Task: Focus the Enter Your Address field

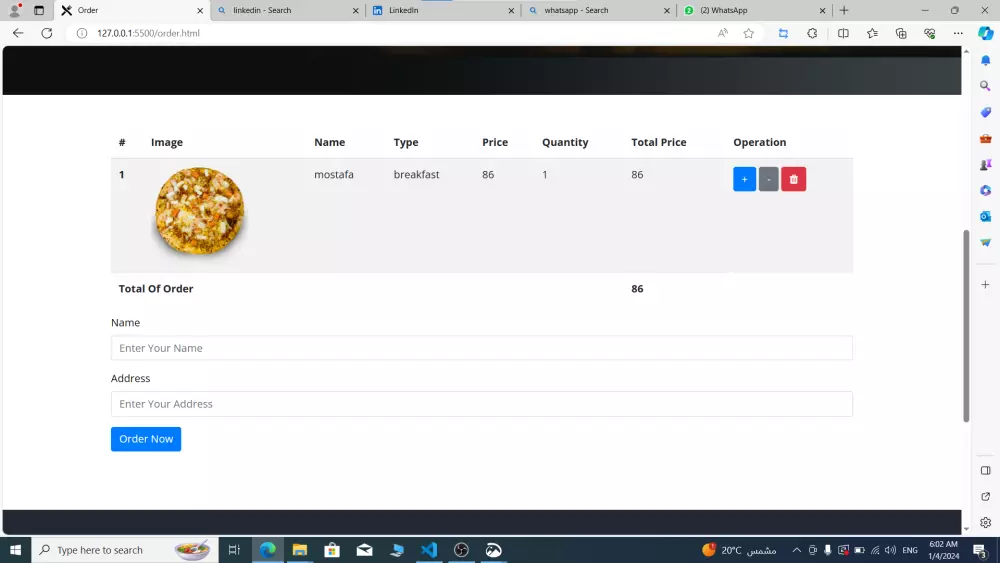Action: point(482,404)
